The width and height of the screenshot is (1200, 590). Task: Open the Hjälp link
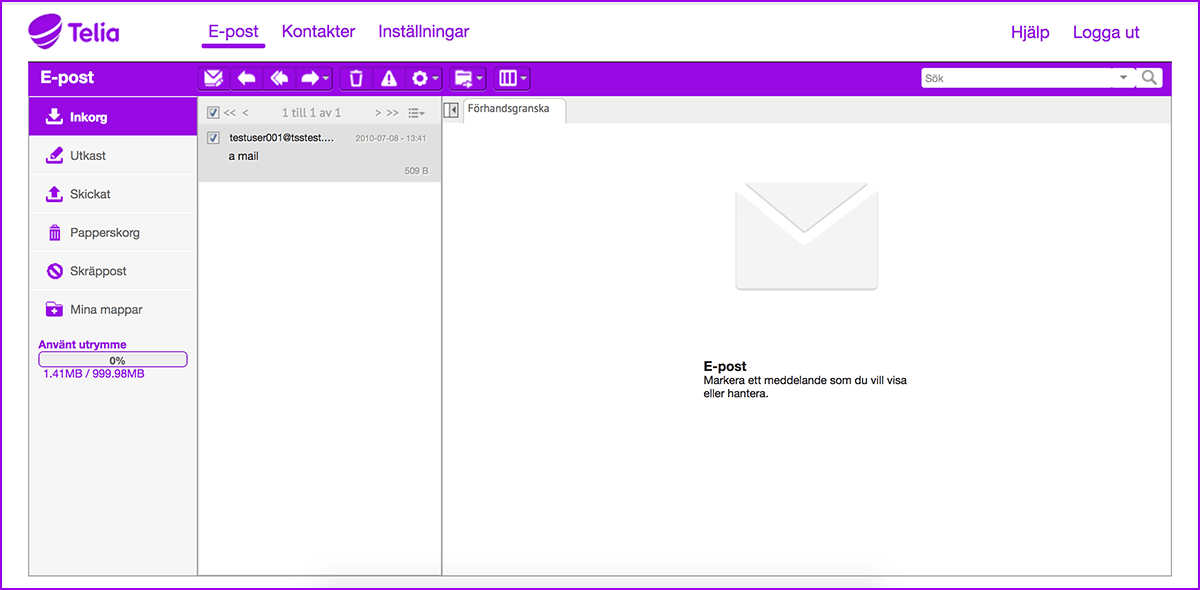[1030, 33]
